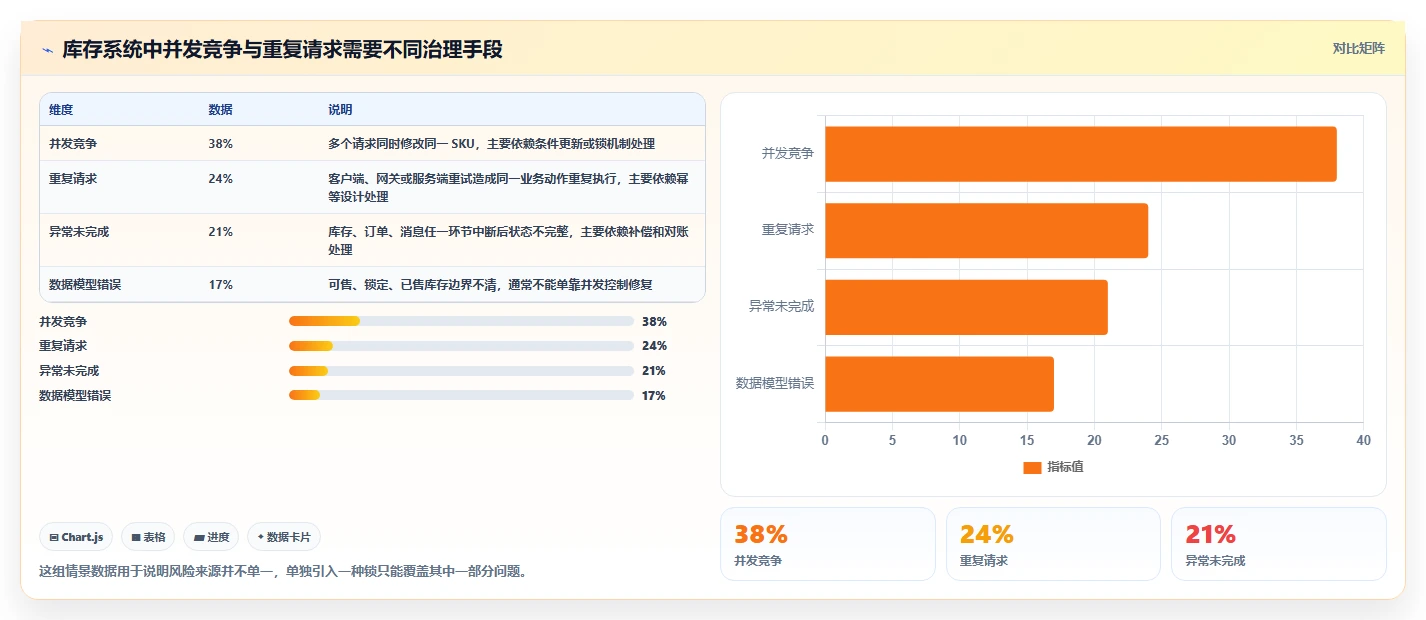Click the 数据模型错误 label on chart axis
This screenshot has width=1426, height=620.
(x=775, y=384)
